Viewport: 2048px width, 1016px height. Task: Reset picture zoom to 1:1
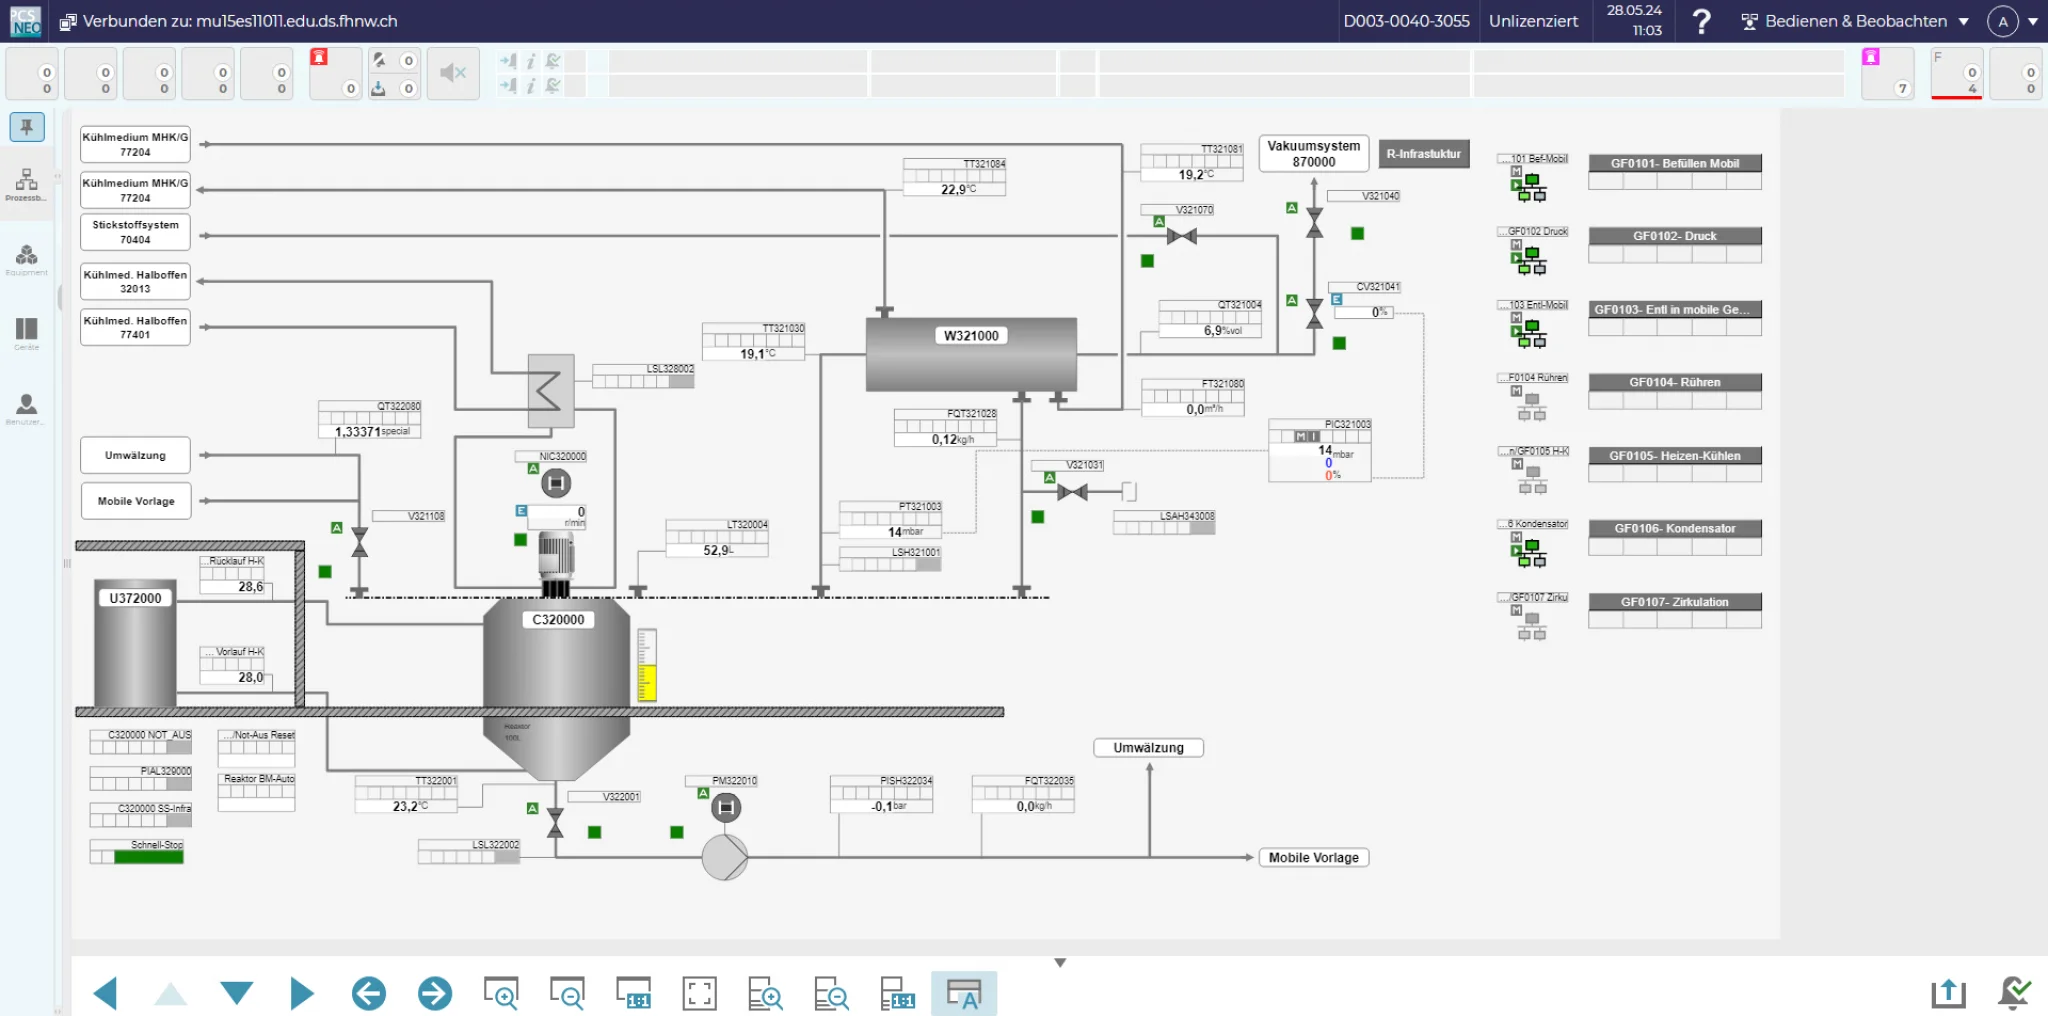click(634, 993)
